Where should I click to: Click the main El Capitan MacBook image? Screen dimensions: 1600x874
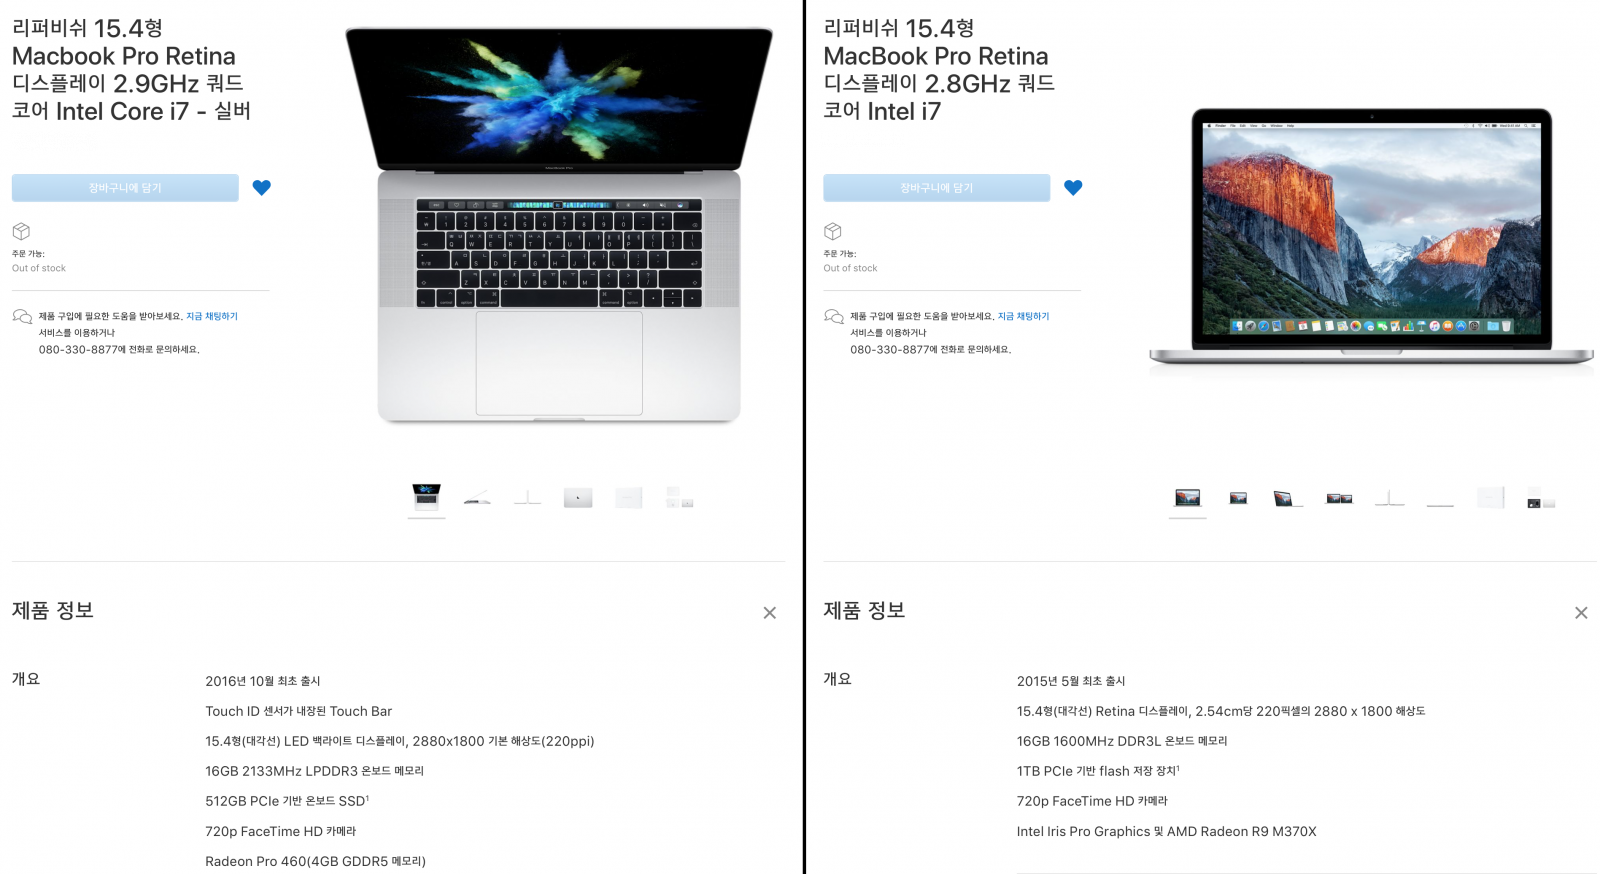coord(1371,236)
